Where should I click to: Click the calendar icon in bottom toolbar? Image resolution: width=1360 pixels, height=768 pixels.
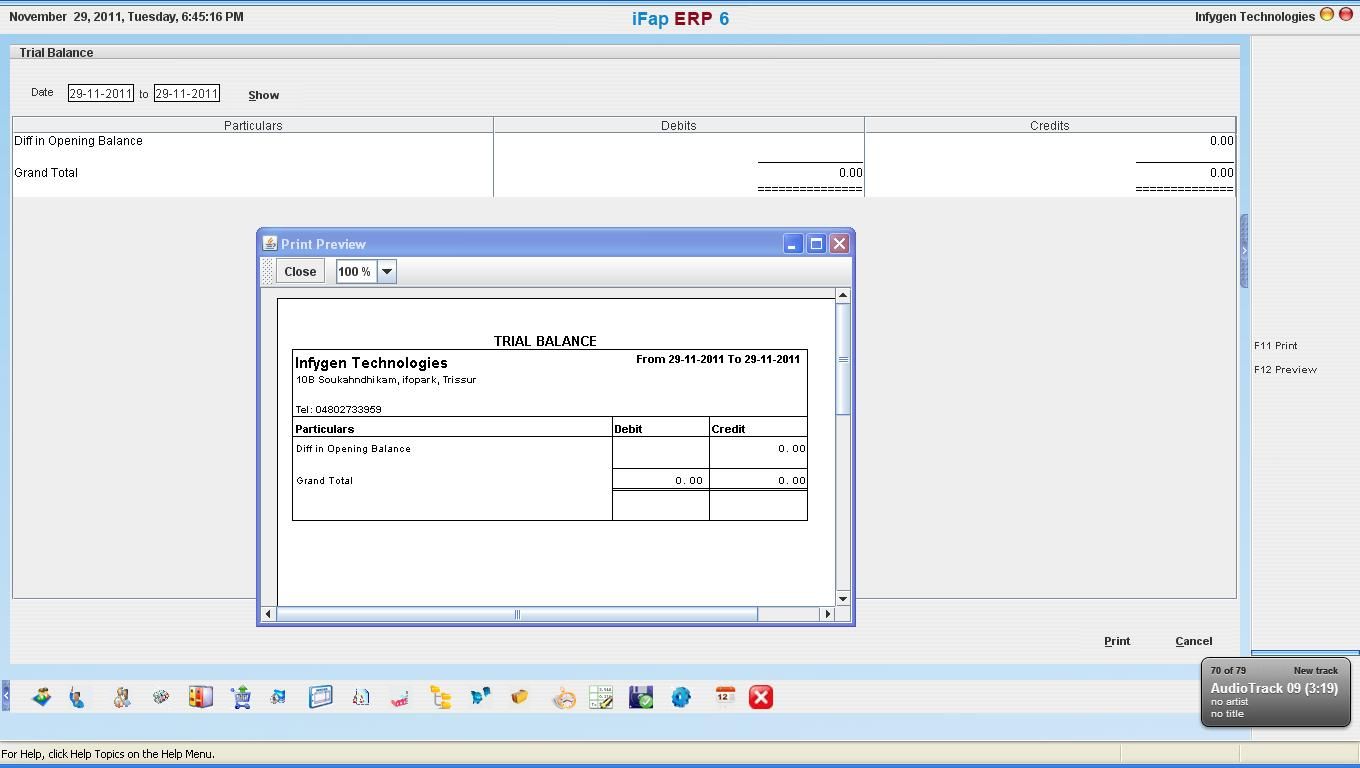[x=725, y=697]
